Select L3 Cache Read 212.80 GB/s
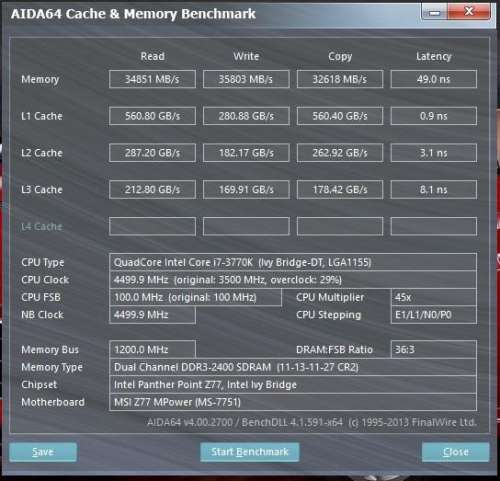Image resolution: width=500 pixels, height=481 pixels. (152, 189)
